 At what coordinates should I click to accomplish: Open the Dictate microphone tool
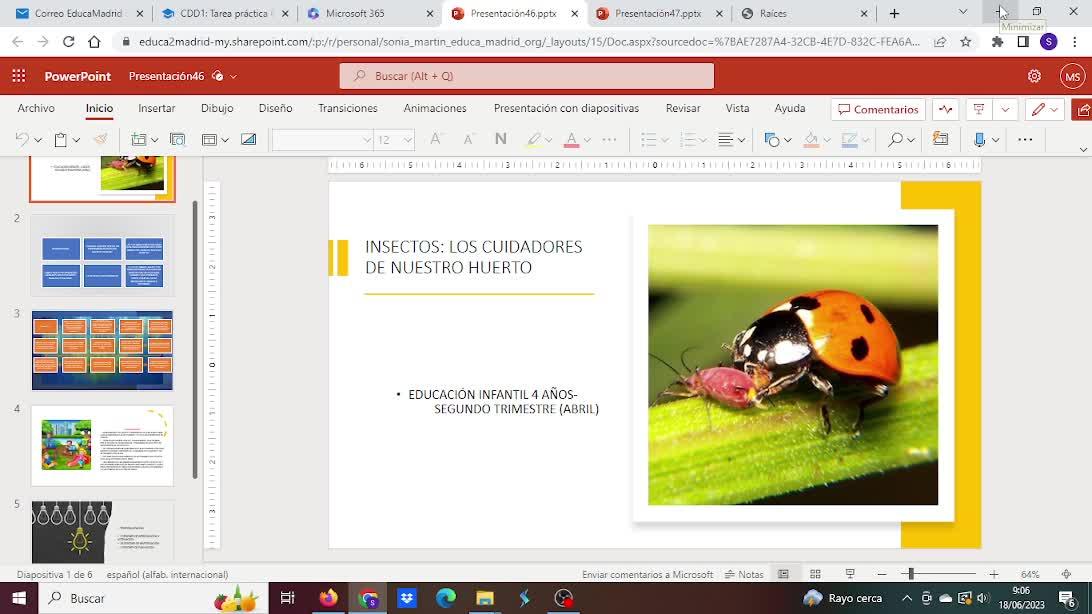[x=980, y=140]
